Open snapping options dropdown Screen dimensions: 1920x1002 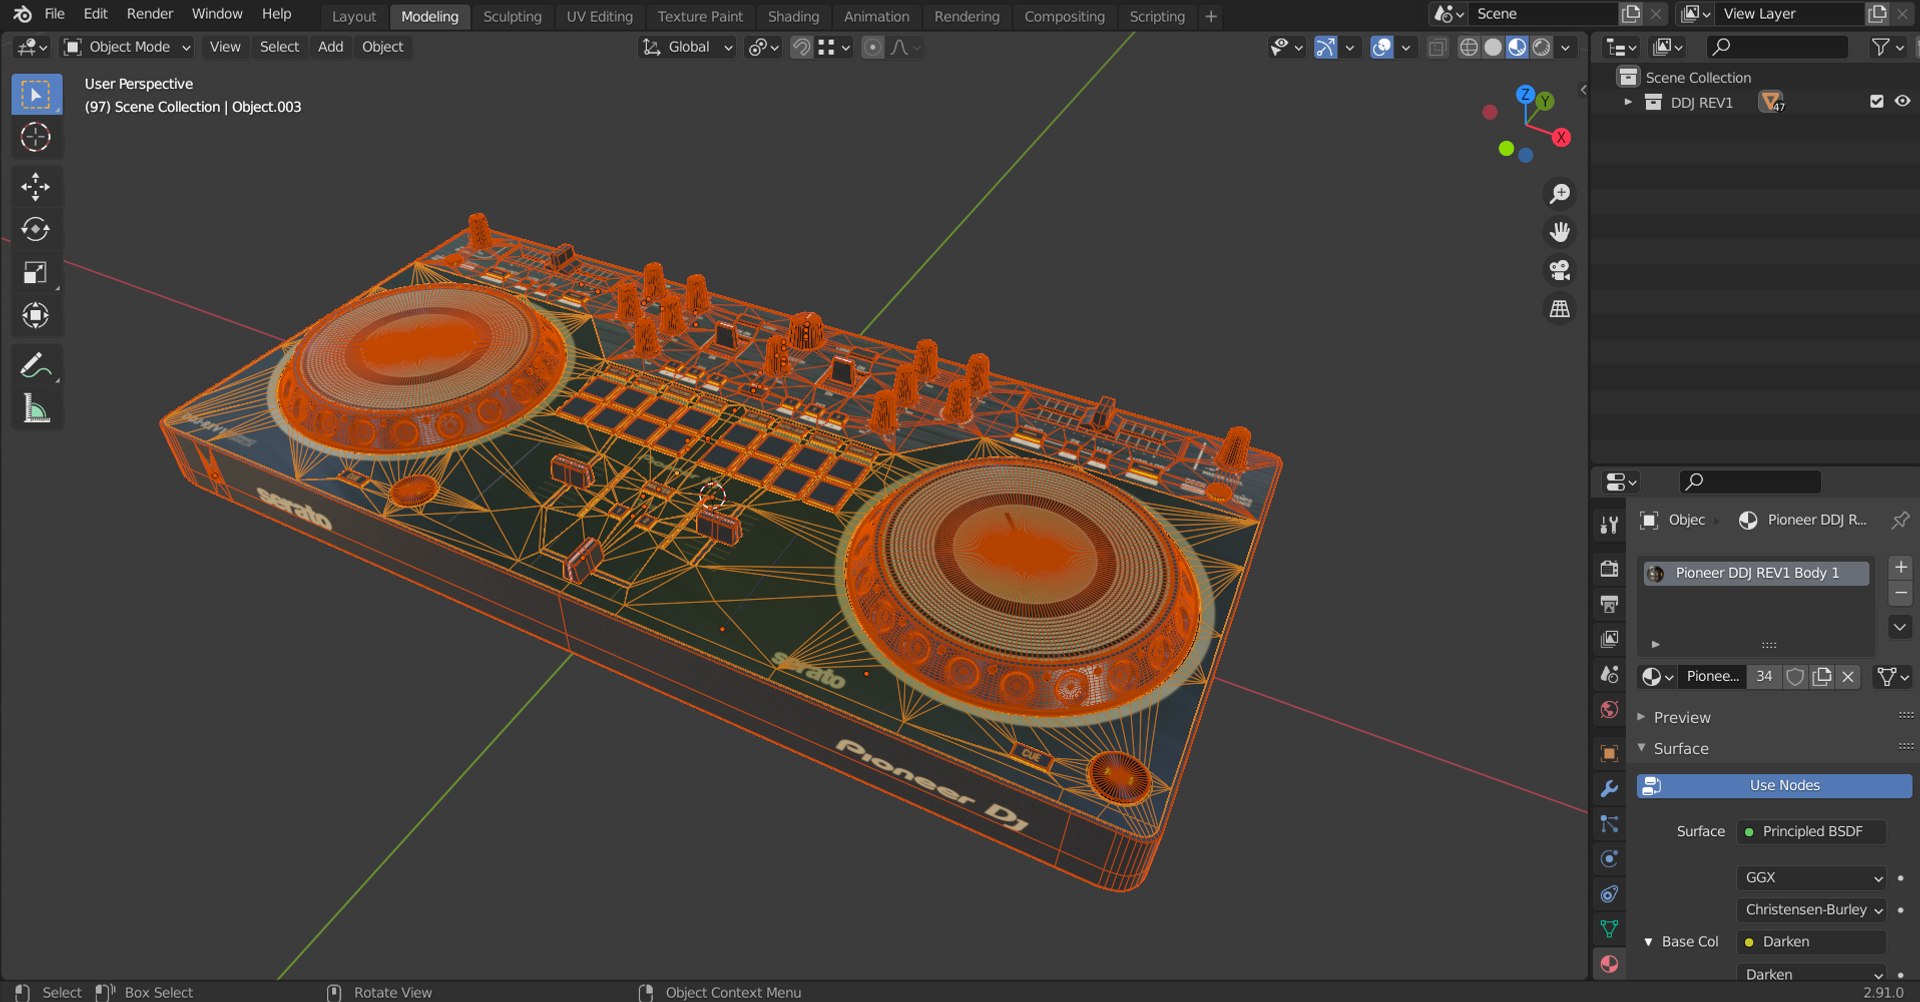click(835, 47)
